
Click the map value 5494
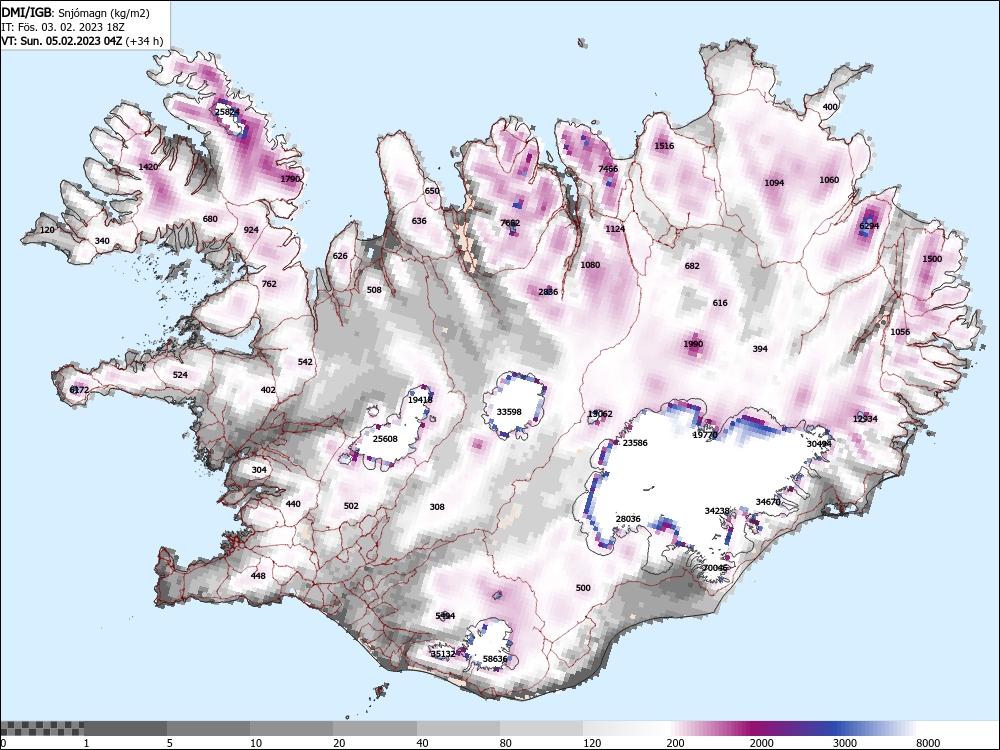(x=445, y=616)
